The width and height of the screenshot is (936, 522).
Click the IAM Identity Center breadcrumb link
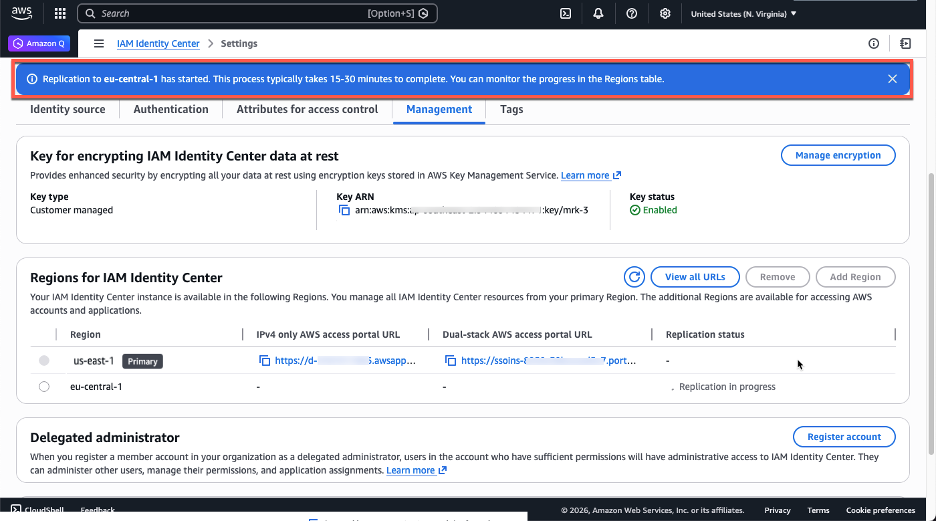(x=158, y=44)
